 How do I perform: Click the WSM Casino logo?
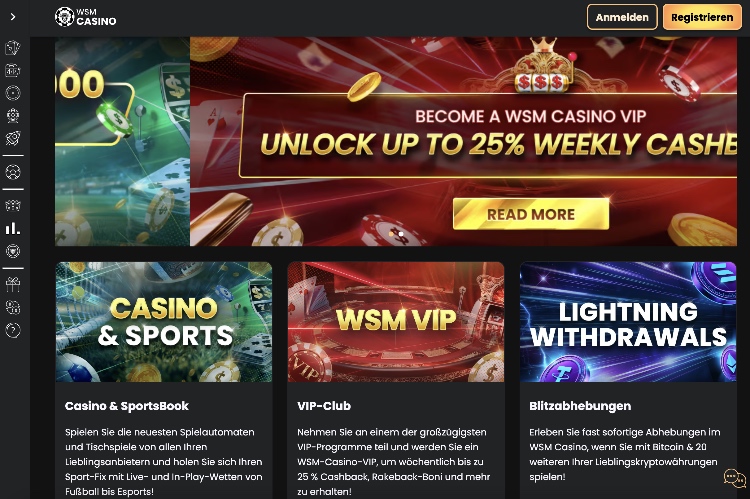86,17
